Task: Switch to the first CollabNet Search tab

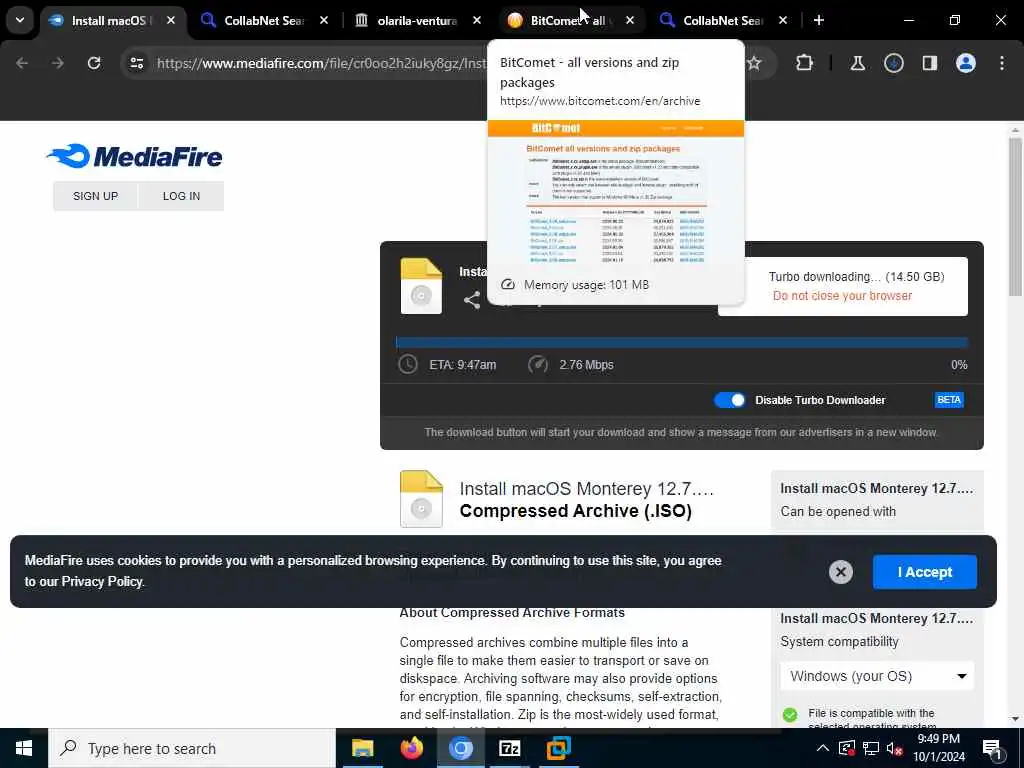Action: pyautogui.click(x=264, y=21)
